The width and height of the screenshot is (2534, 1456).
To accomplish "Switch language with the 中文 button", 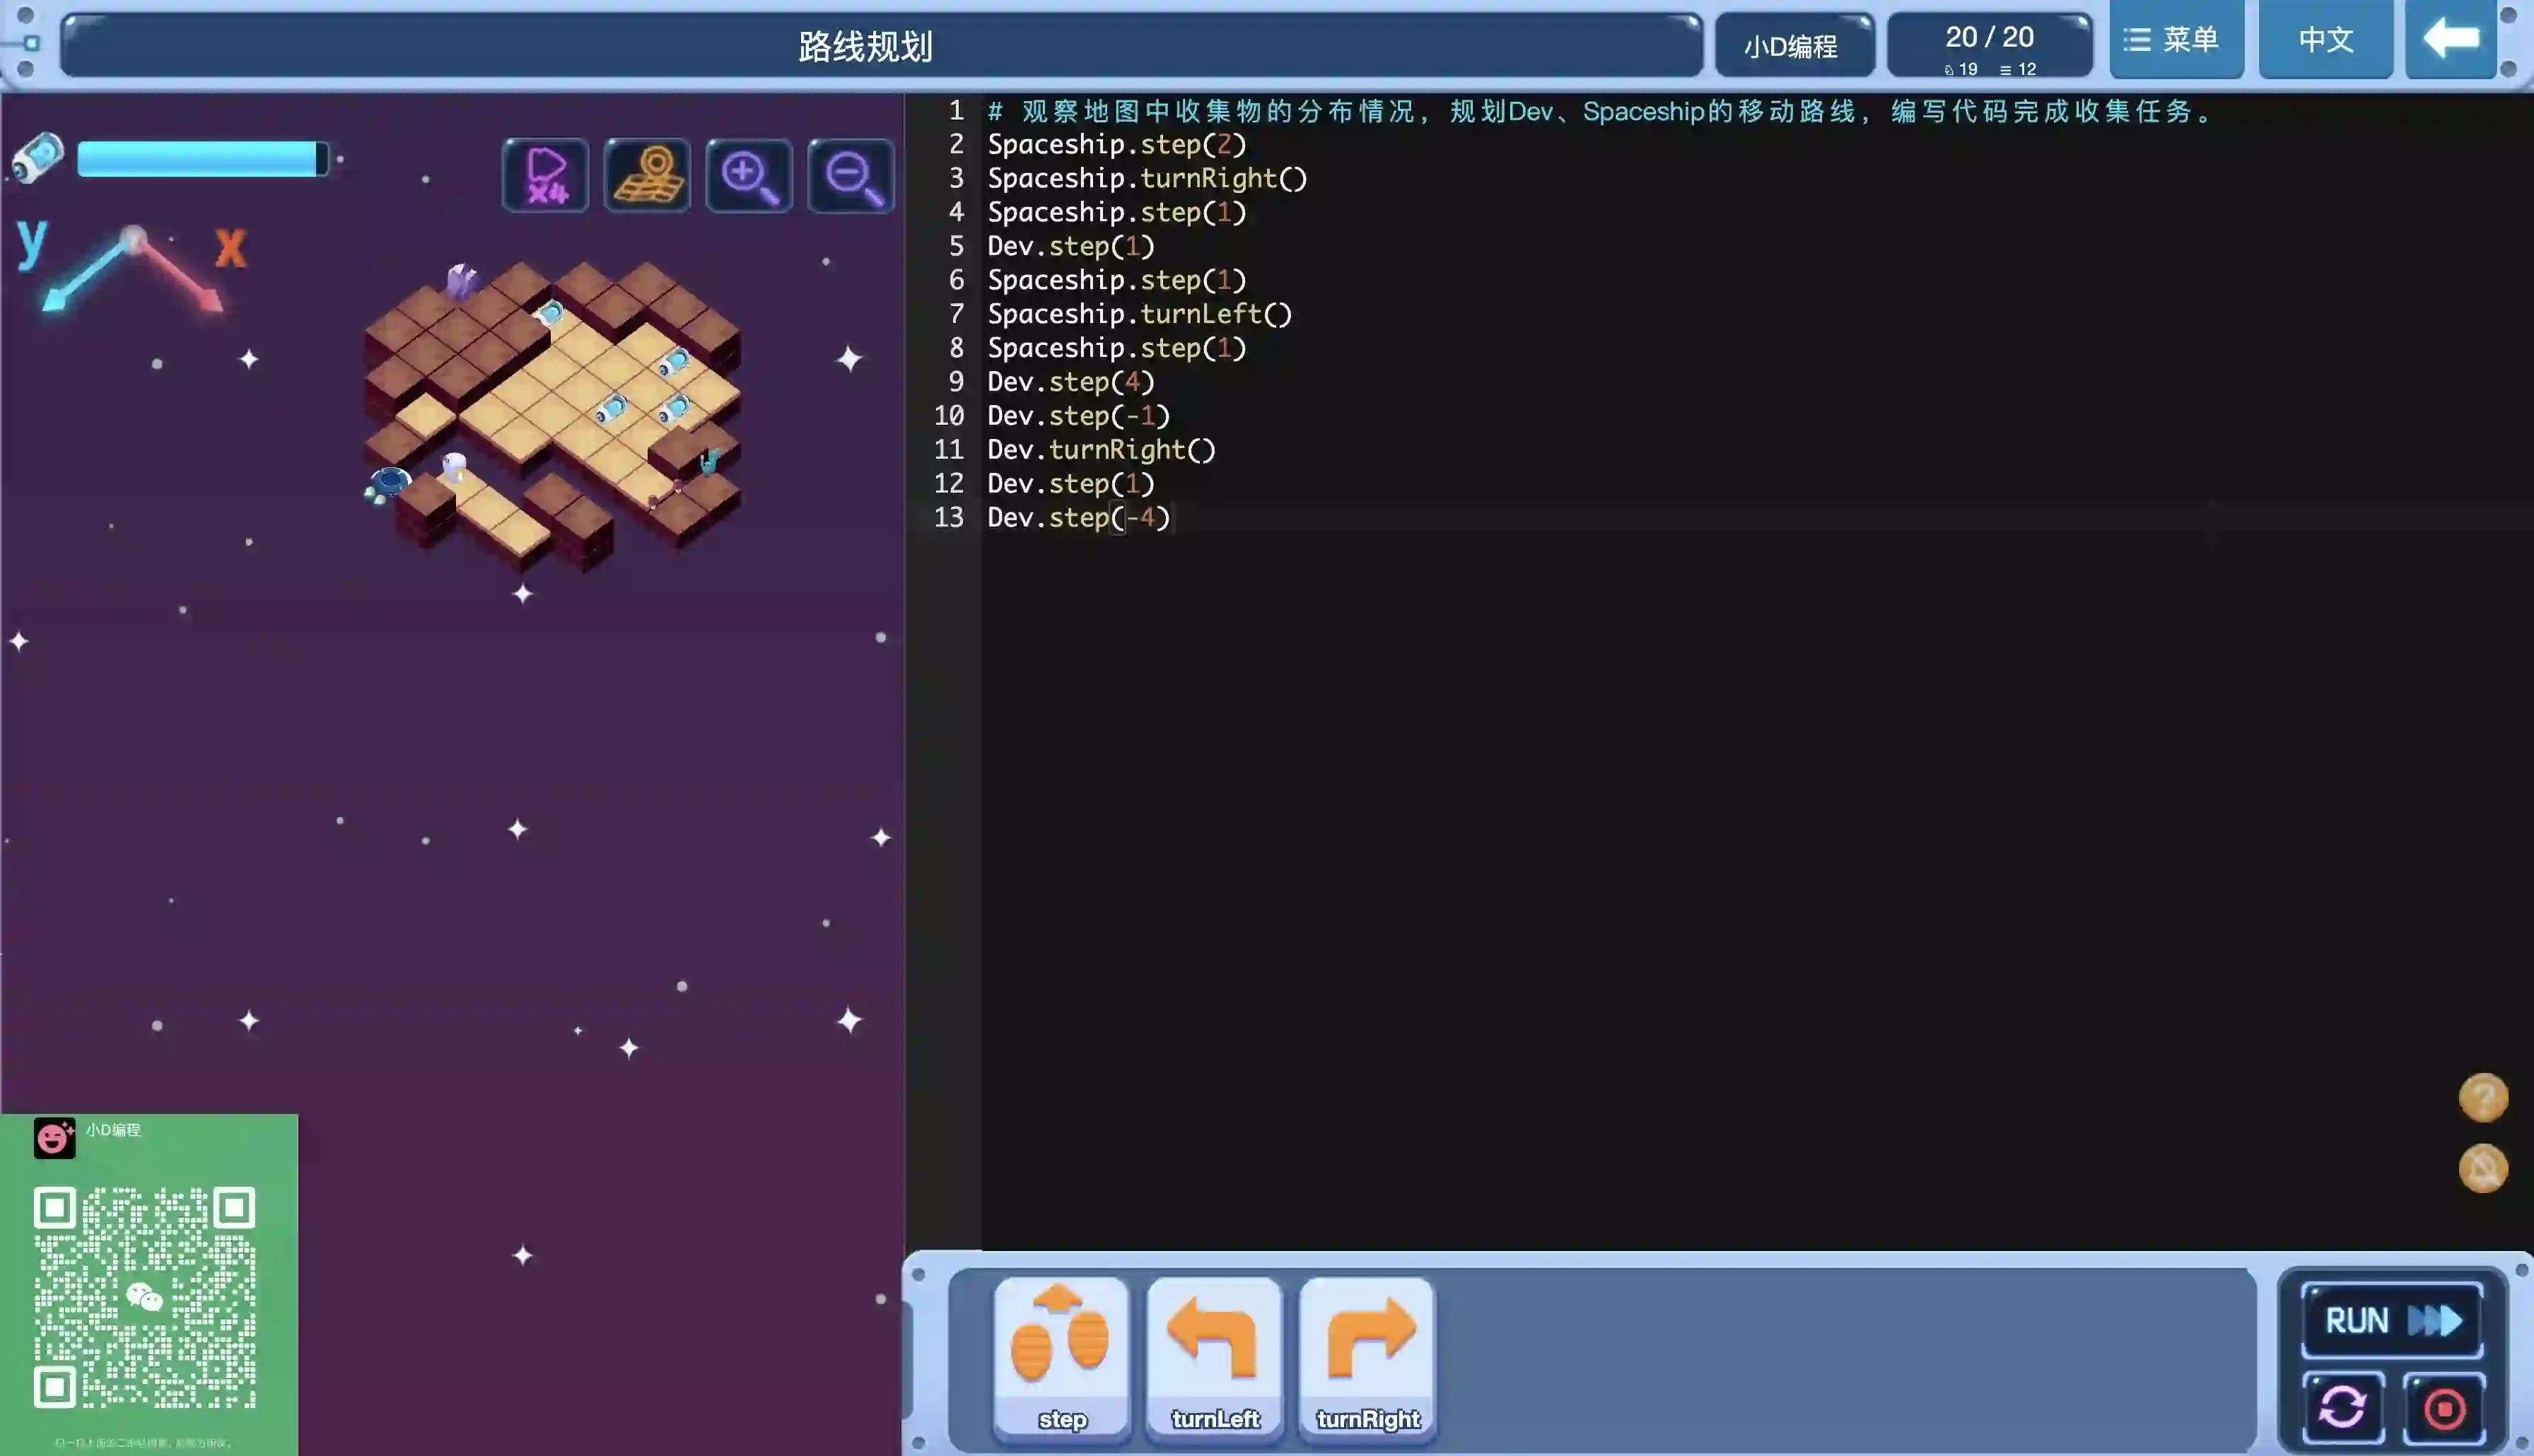I will click(2325, 40).
